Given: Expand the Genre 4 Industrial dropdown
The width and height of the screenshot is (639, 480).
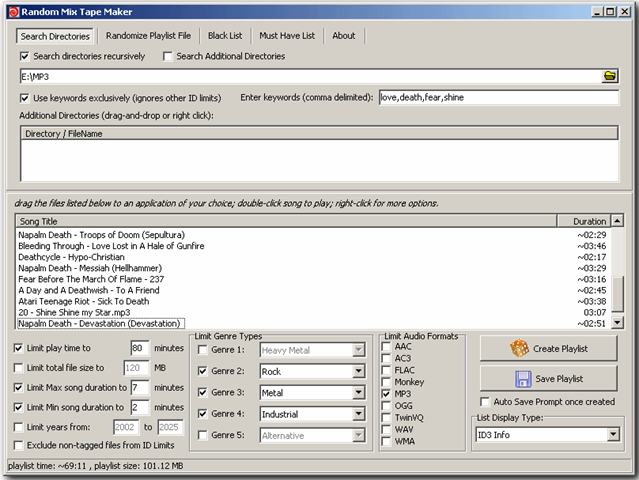Looking at the screenshot, I should pos(358,414).
